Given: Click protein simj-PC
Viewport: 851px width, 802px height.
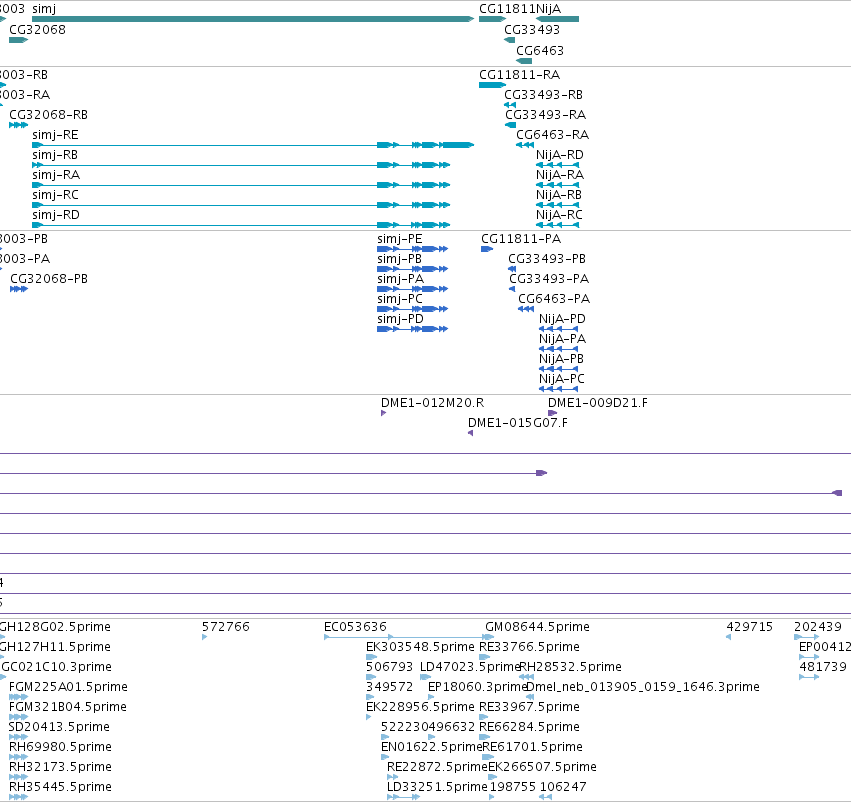Looking at the screenshot, I should 412,309.
